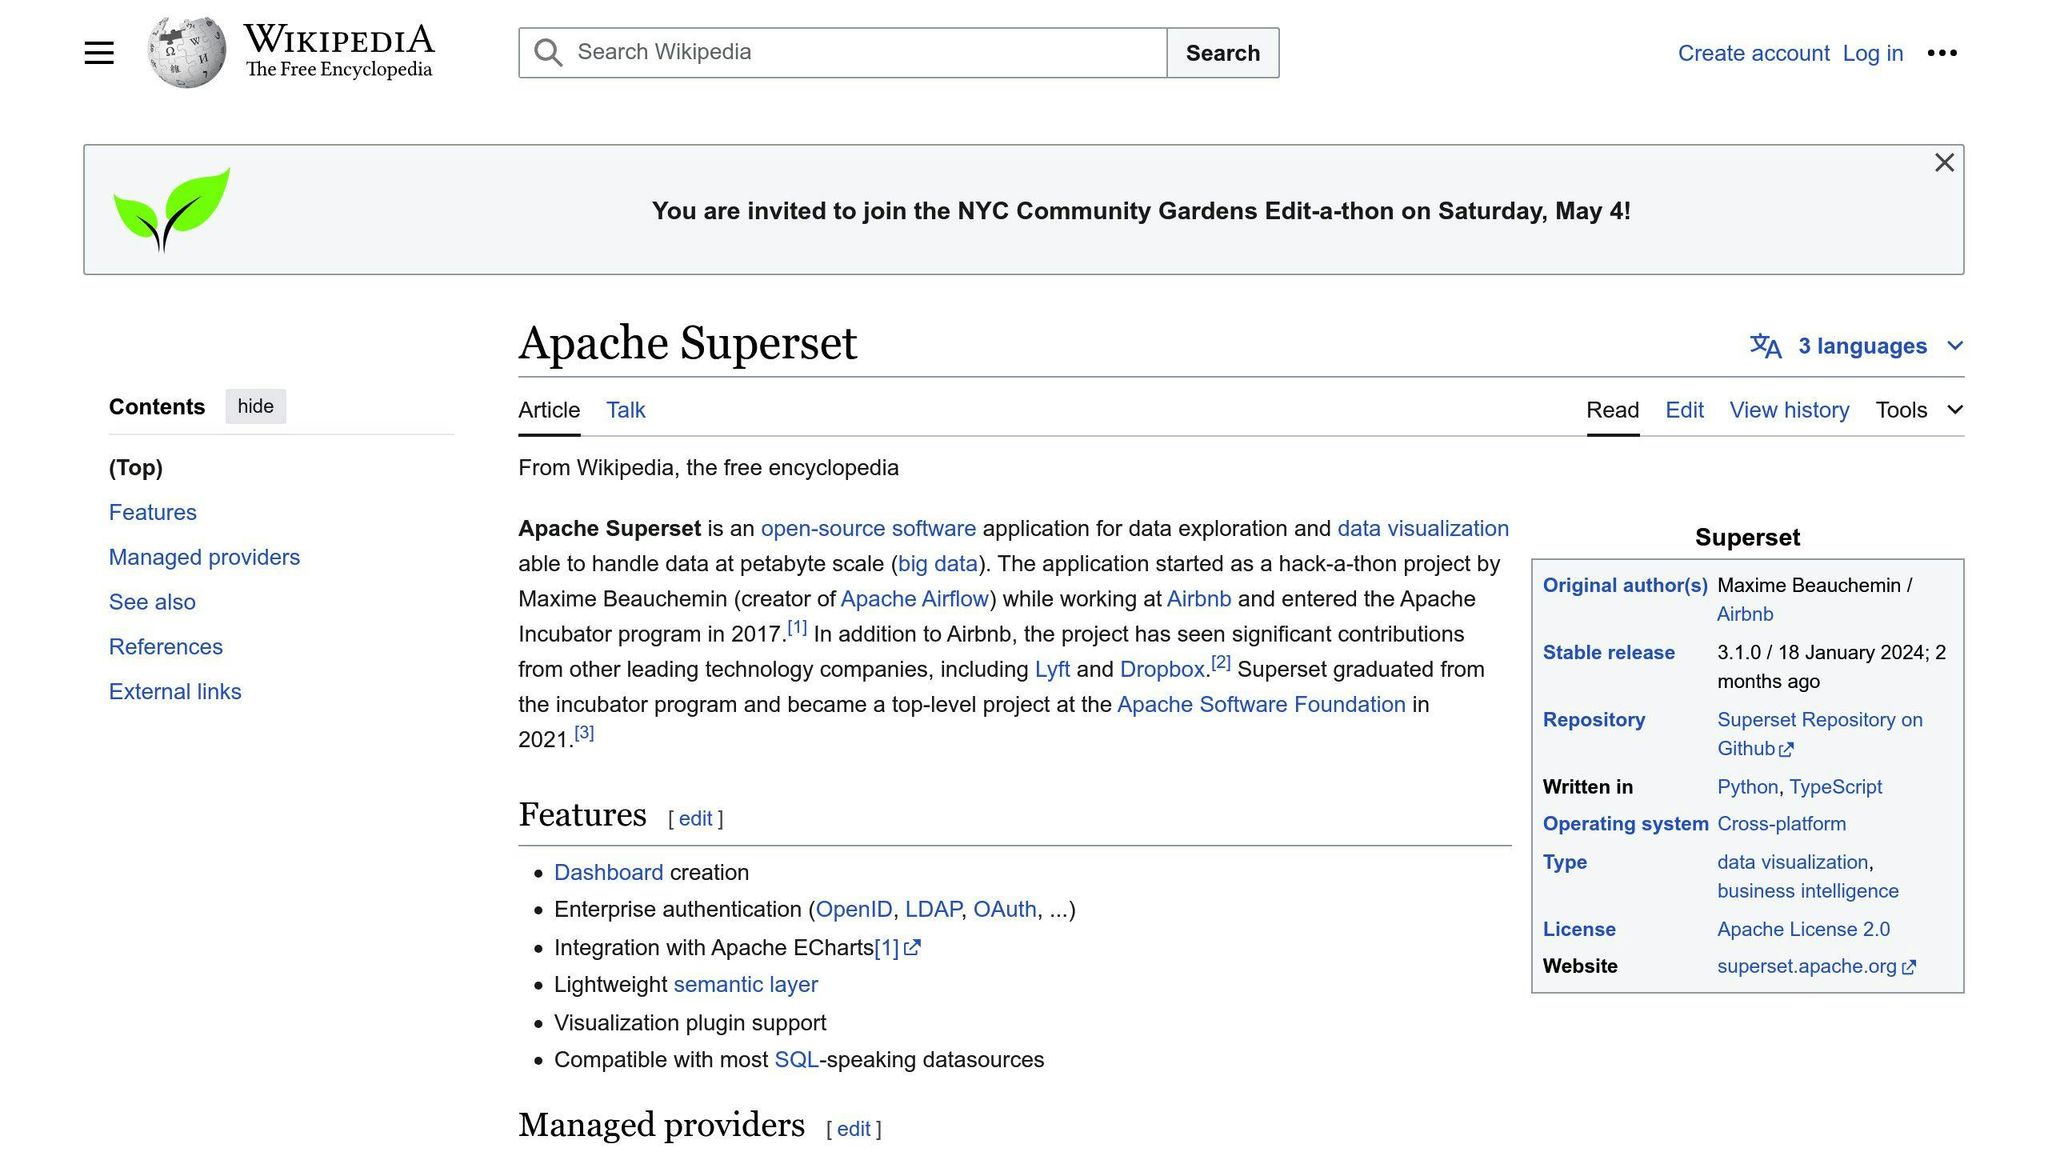Click the language translation icon
Screen dimensions: 2048x1152
point(1764,346)
